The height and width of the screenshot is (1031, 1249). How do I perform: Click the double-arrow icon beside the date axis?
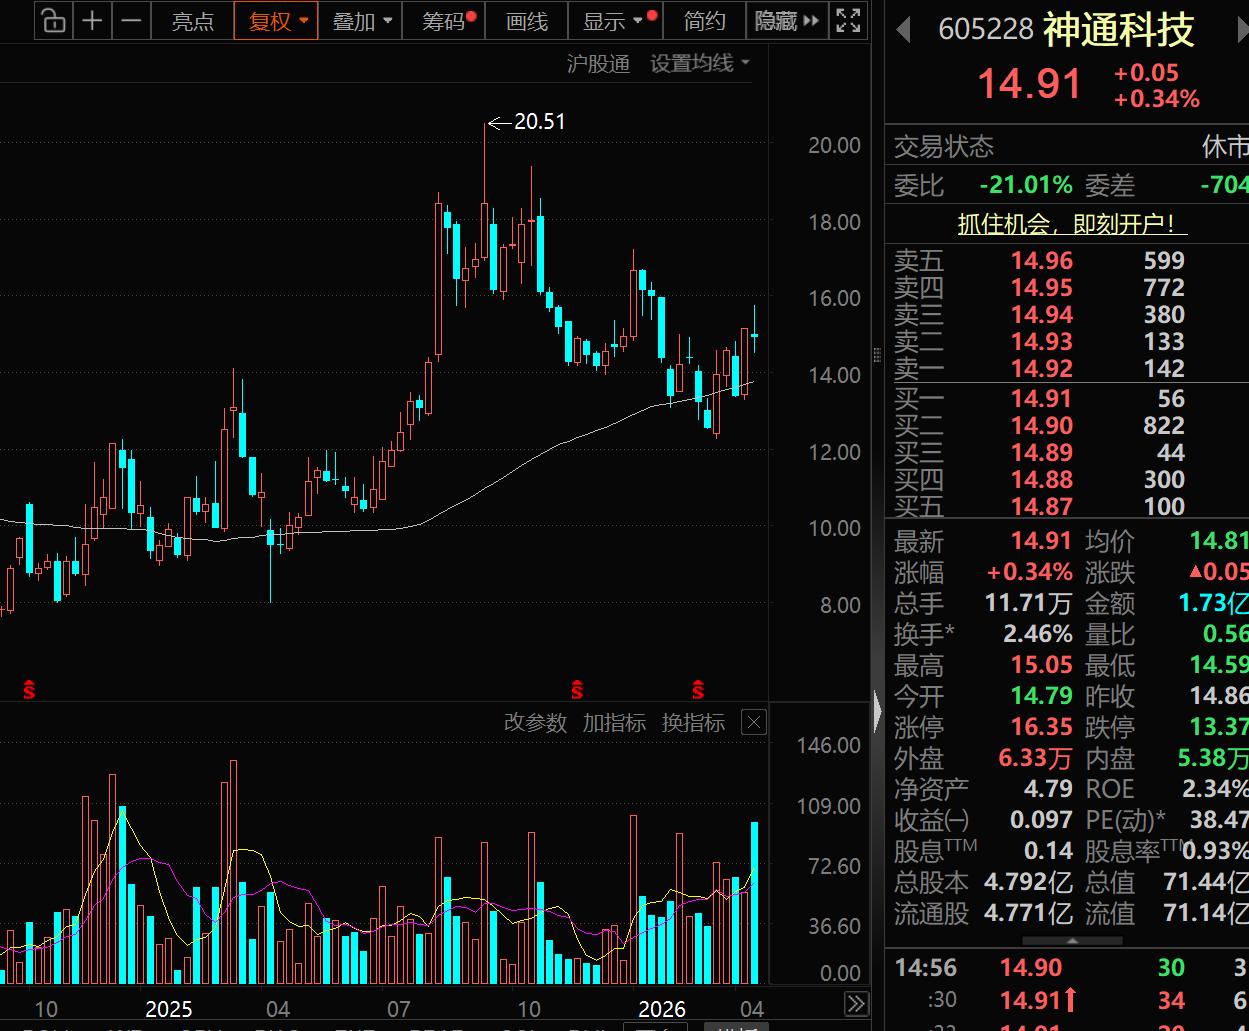tap(856, 1004)
